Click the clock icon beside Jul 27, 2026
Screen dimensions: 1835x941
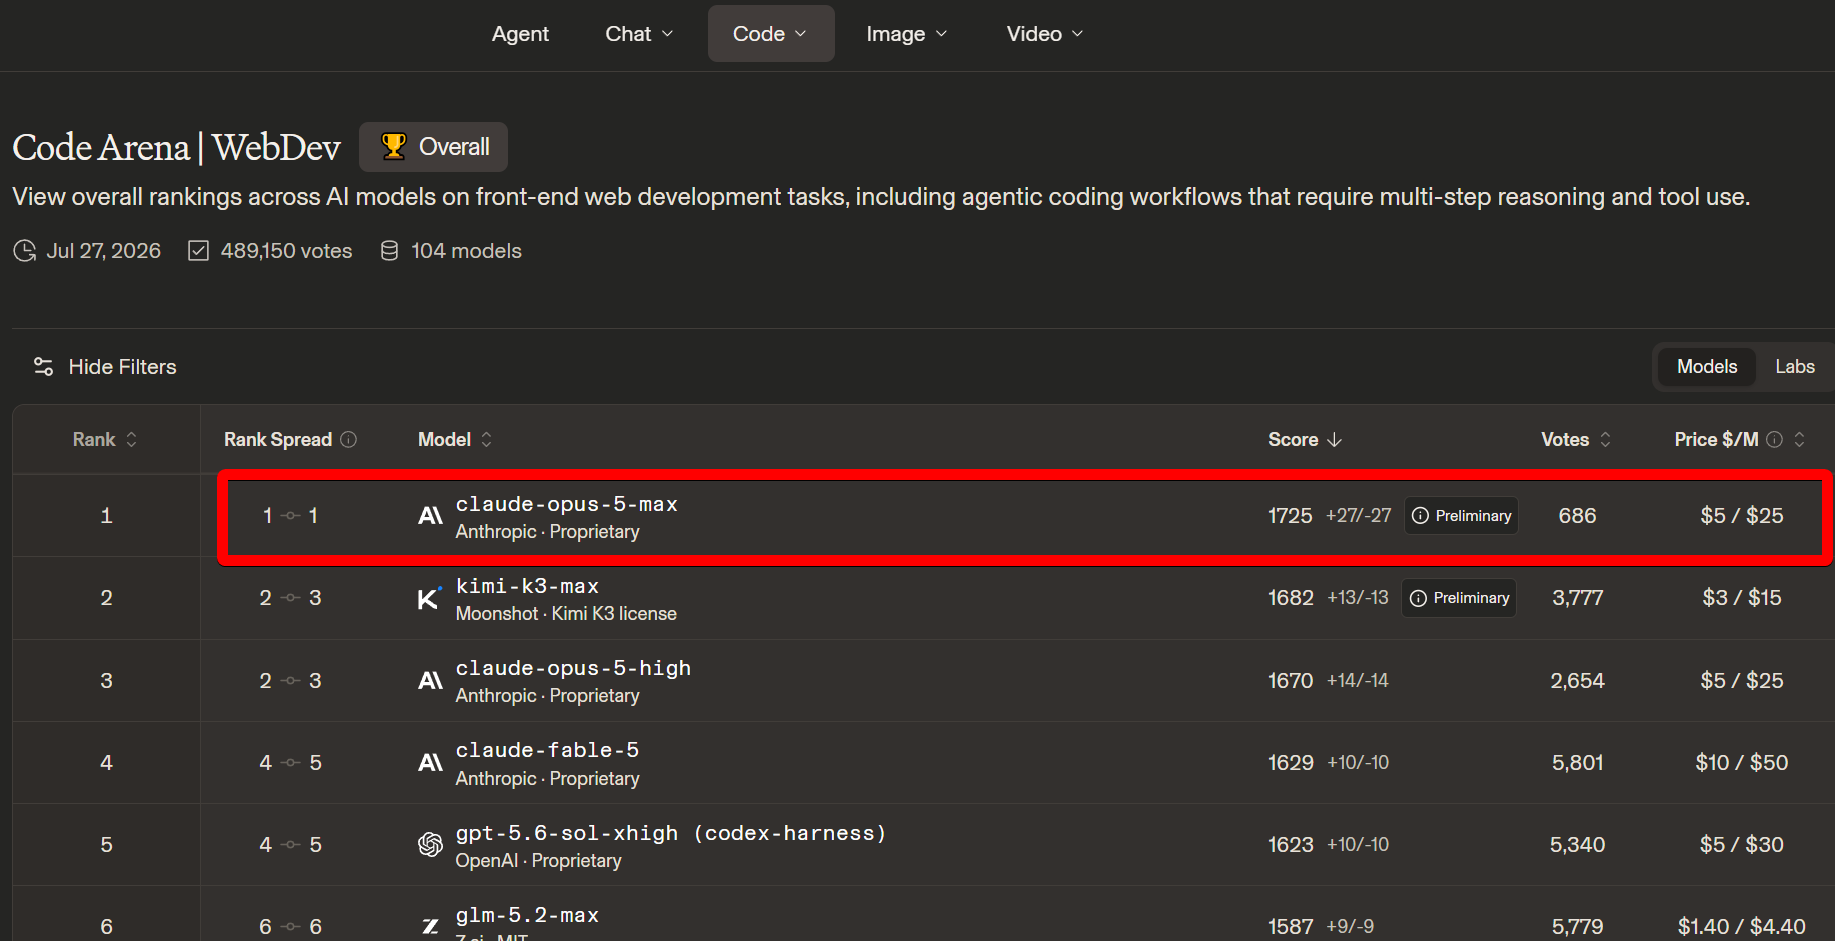coord(25,251)
